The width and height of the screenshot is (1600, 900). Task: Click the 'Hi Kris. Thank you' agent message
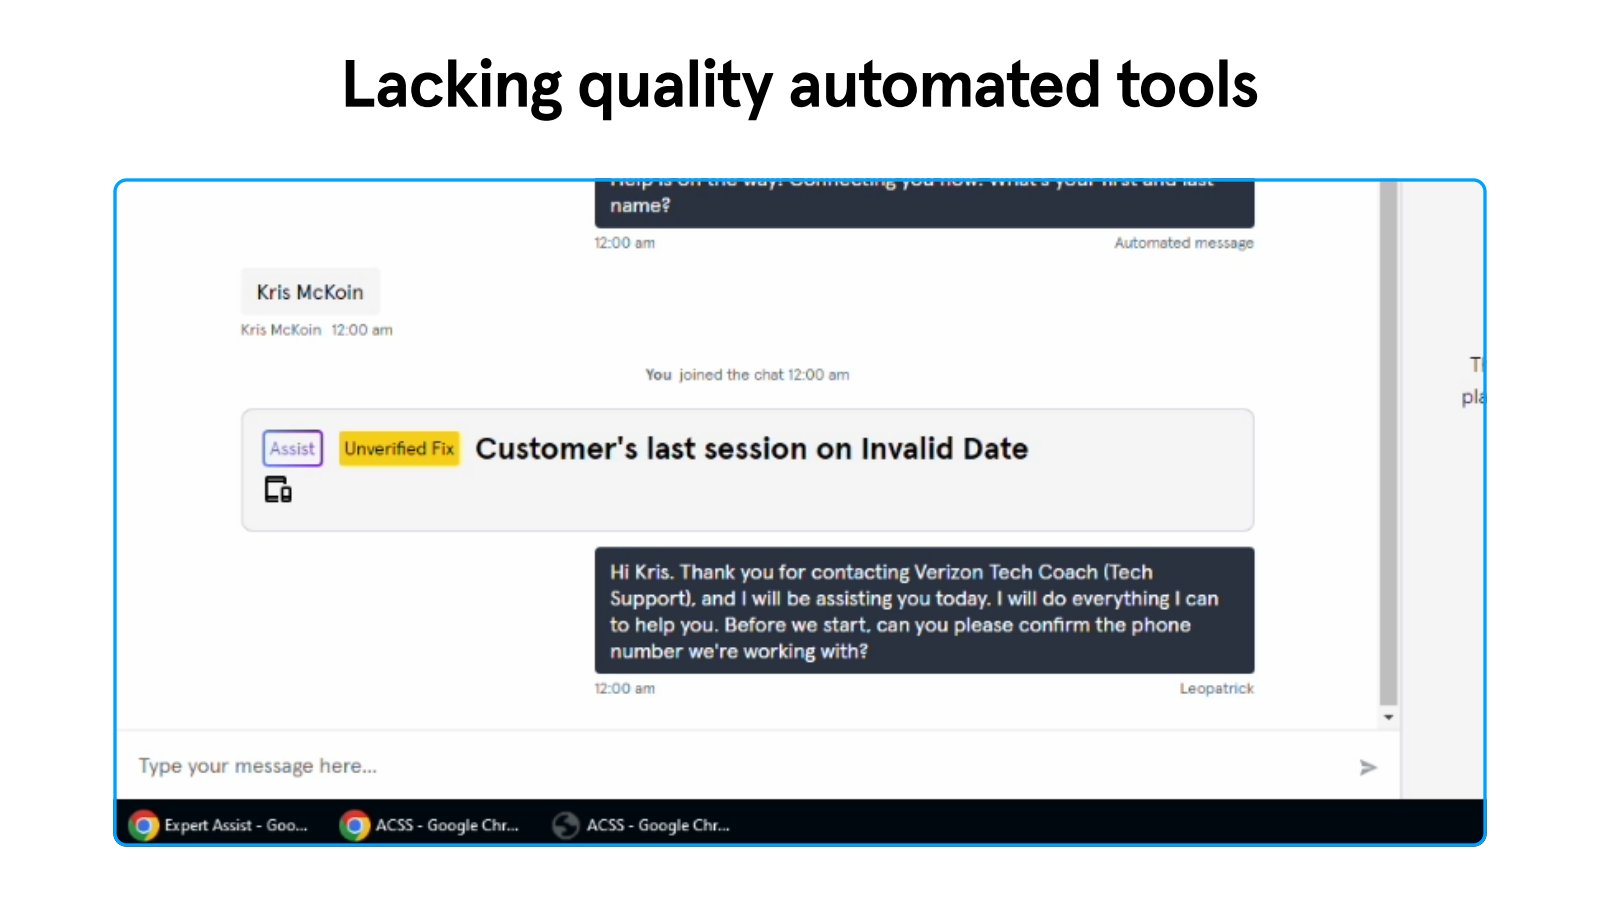[x=924, y=610]
